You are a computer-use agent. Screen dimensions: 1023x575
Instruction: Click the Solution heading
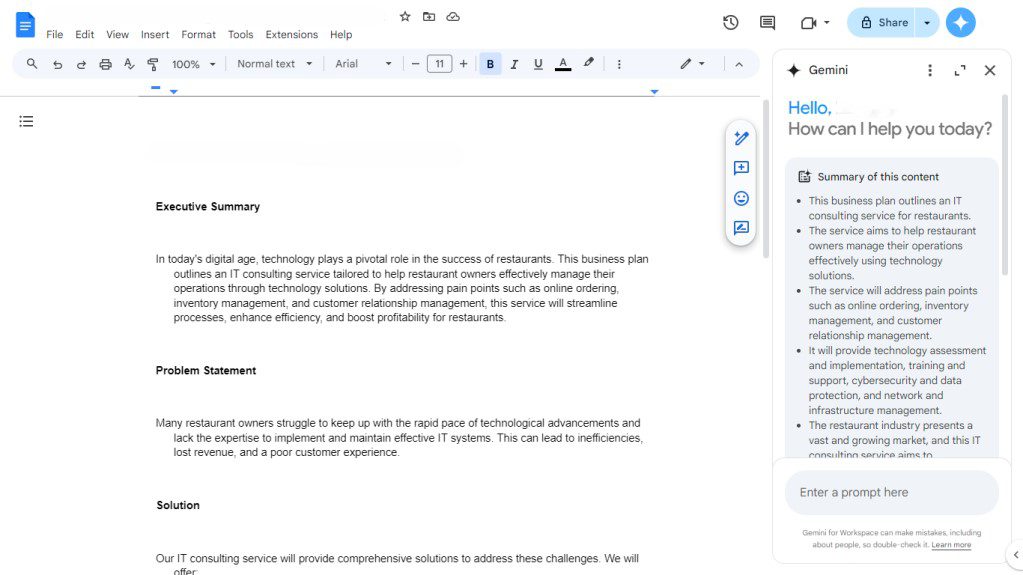point(177,505)
